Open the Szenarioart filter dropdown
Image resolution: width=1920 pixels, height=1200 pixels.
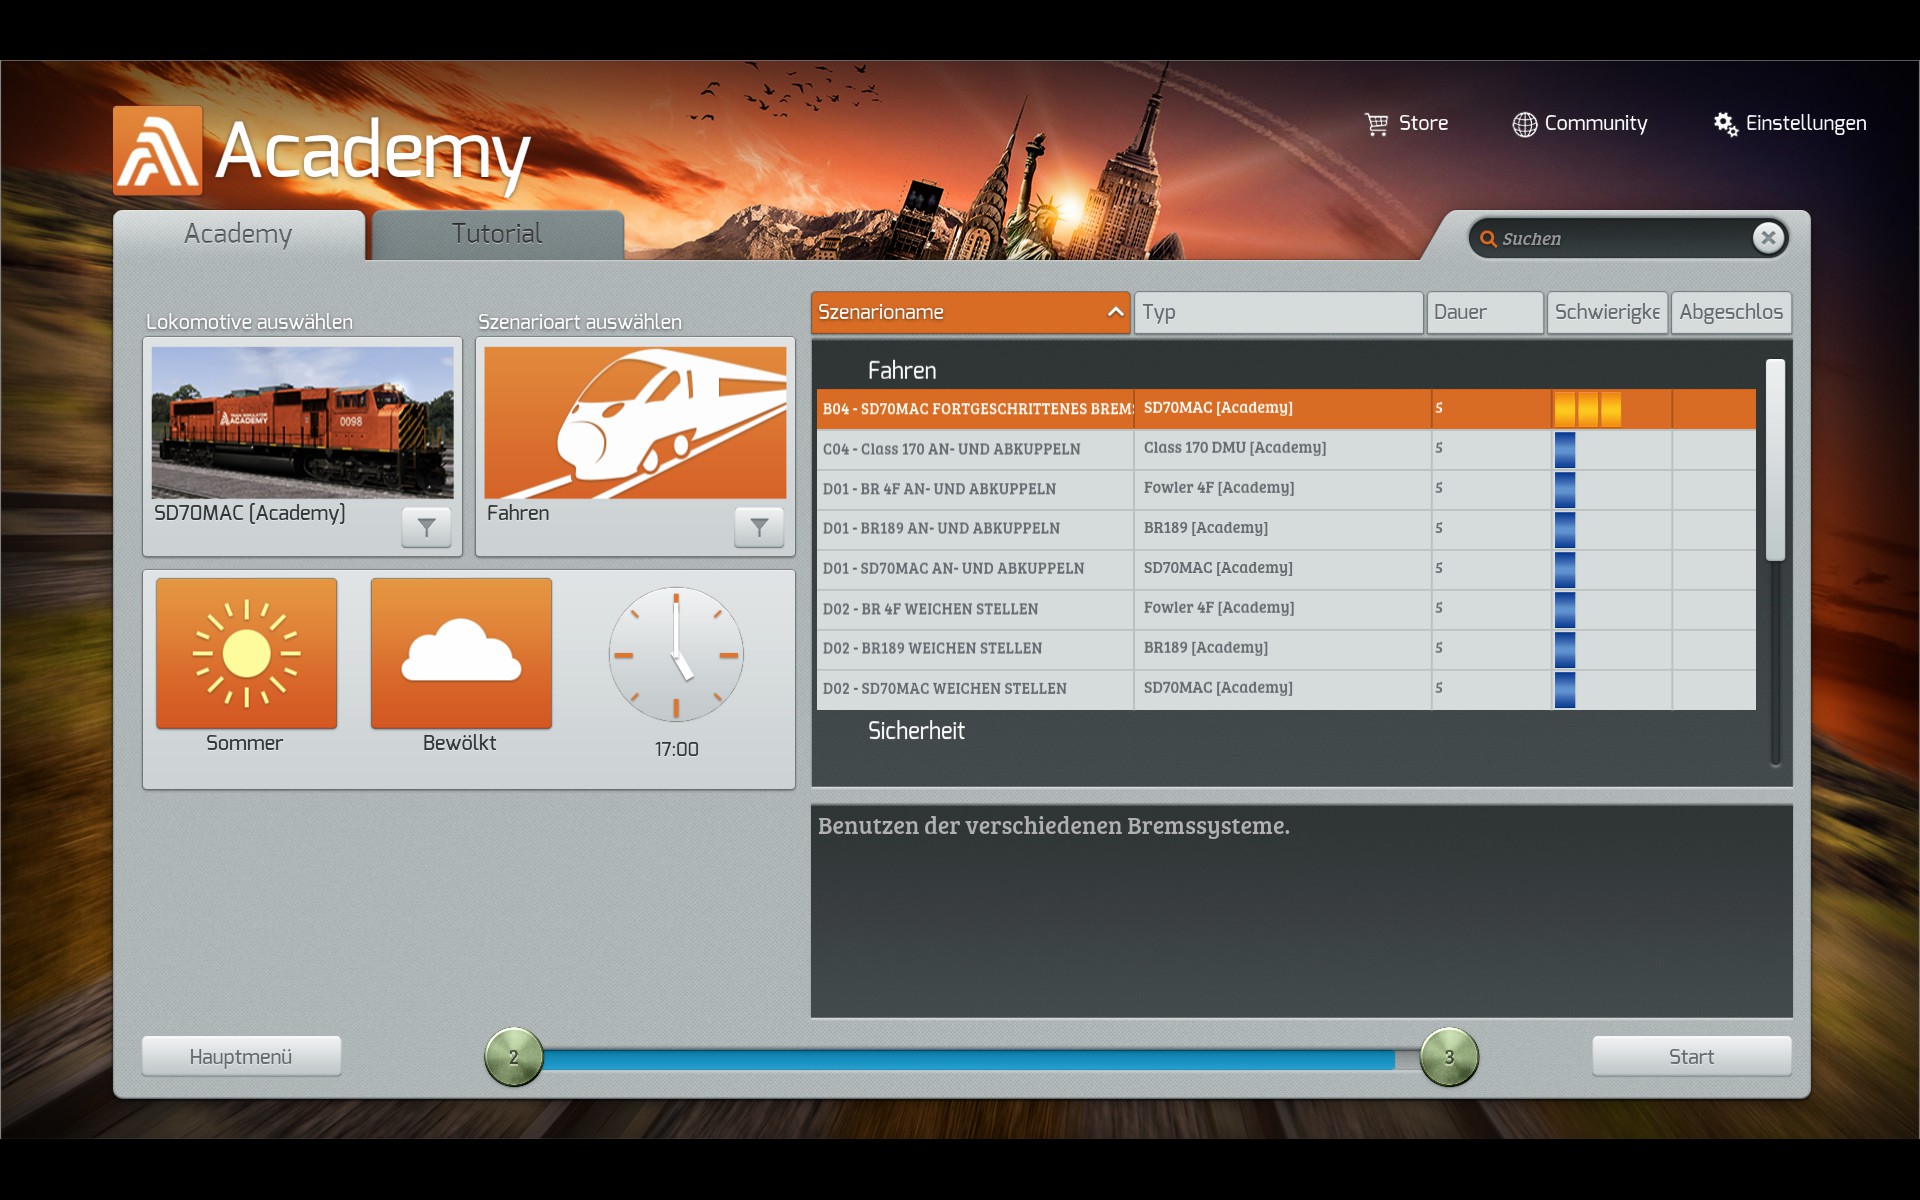tap(759, 527)
